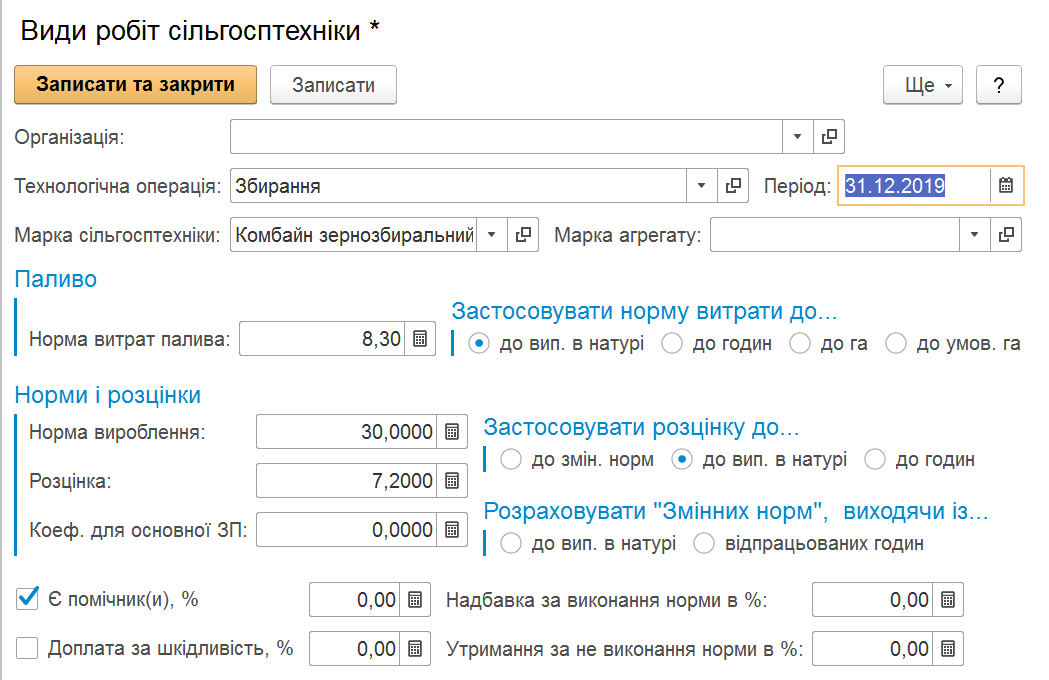Open the Марка агрегату linked record icon
This screenshot has height=680, width=1049.
click(x=1006, y=235)
